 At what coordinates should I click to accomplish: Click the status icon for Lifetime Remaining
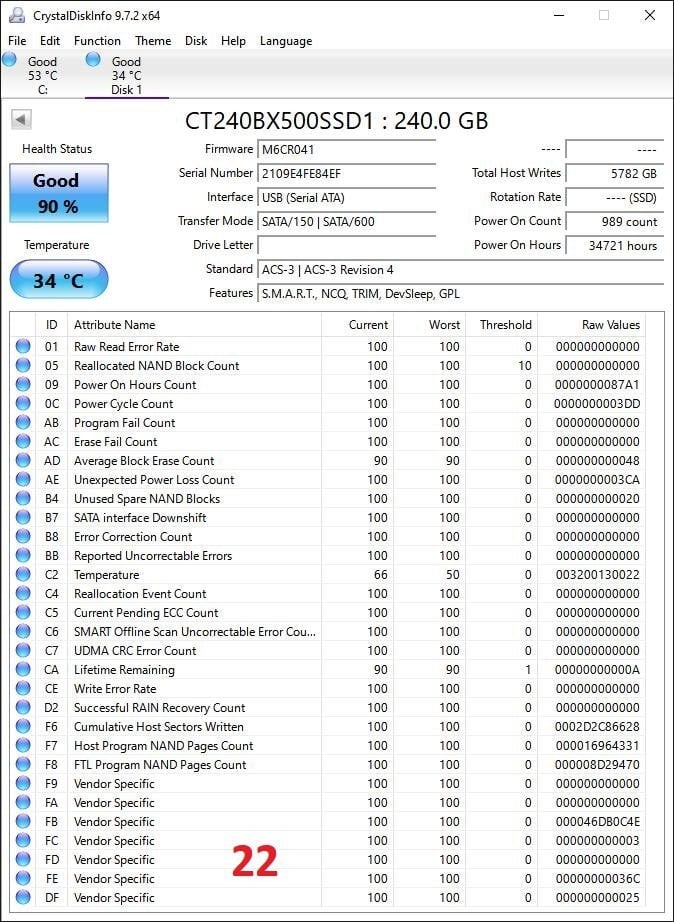click(x=23, y=670)
